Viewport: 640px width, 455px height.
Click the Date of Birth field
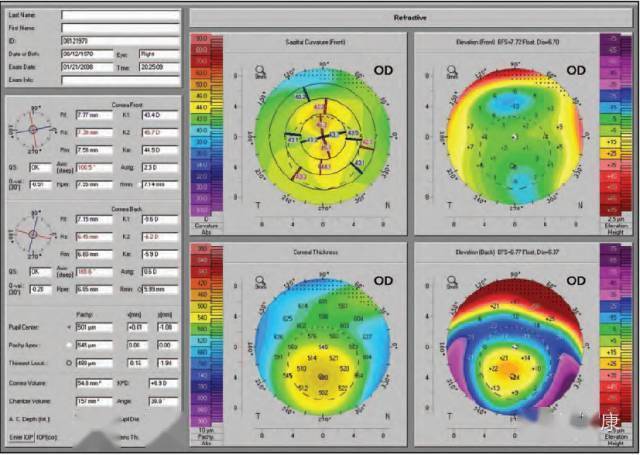(84, 52)
